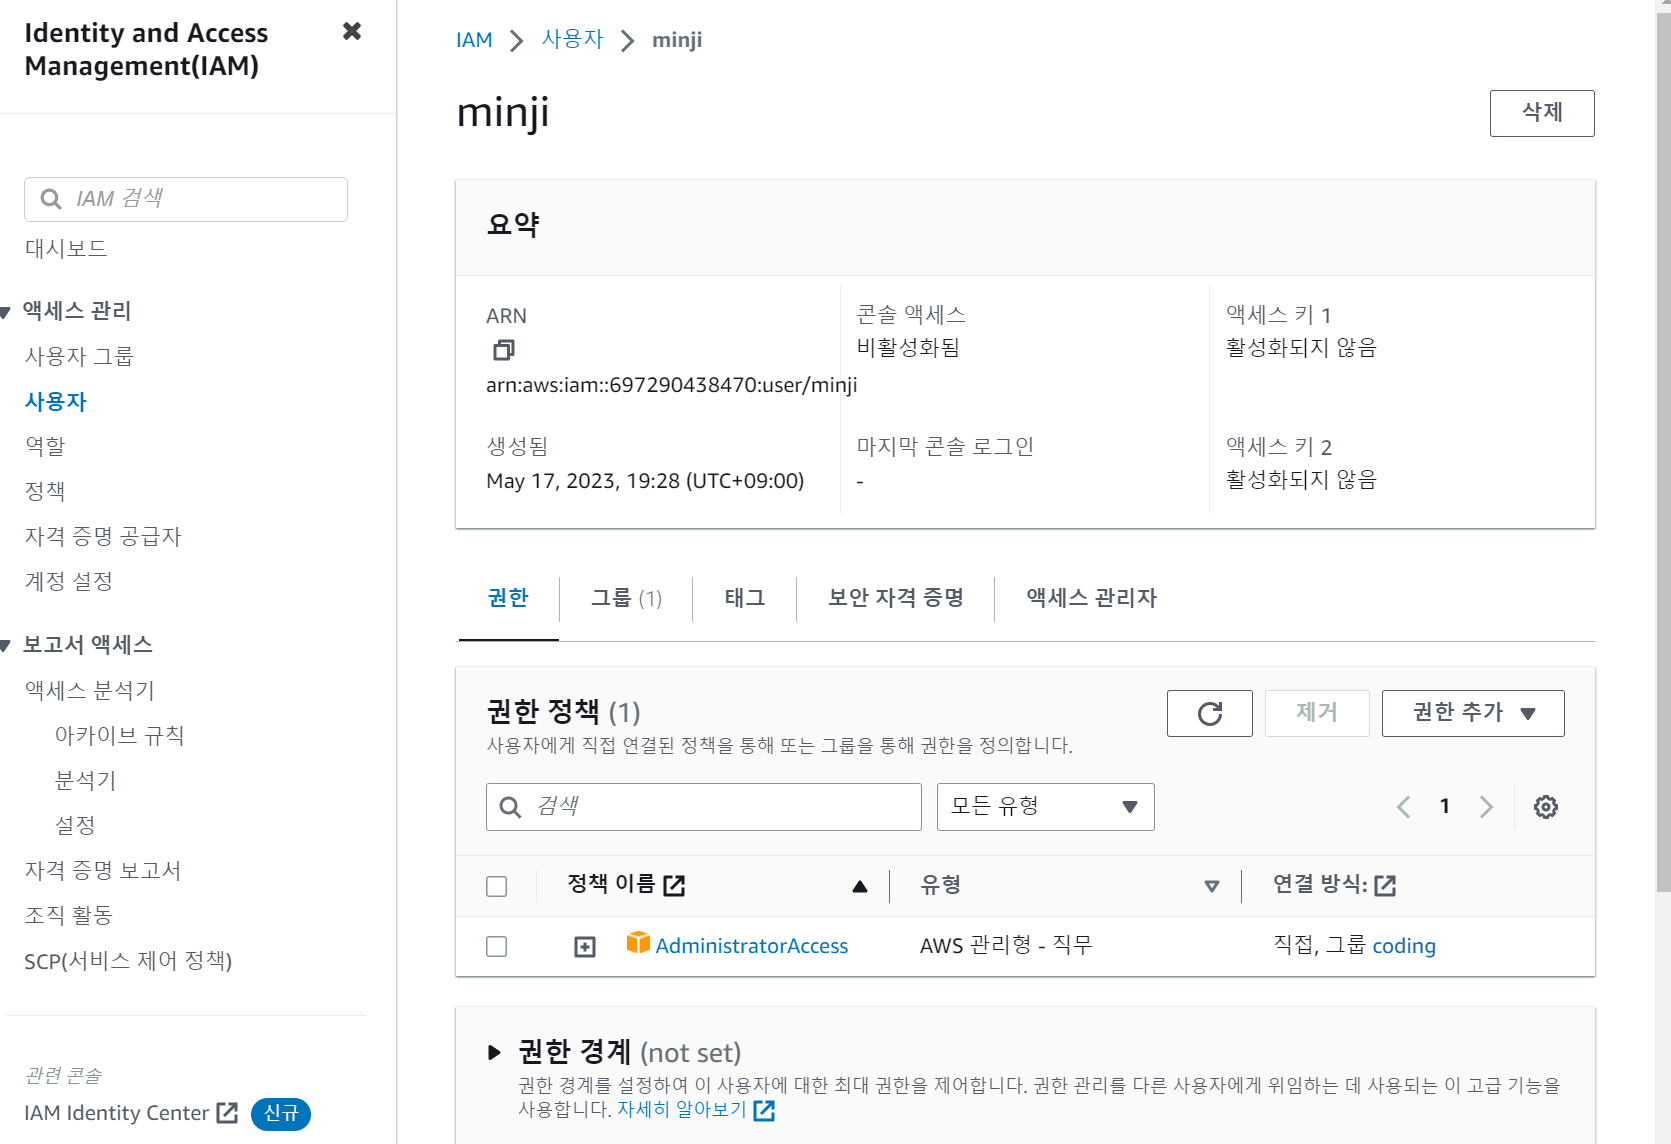Open 사용자 그룹 in the sidebar
1671x1144 pixels.
[x=79, y=356]
